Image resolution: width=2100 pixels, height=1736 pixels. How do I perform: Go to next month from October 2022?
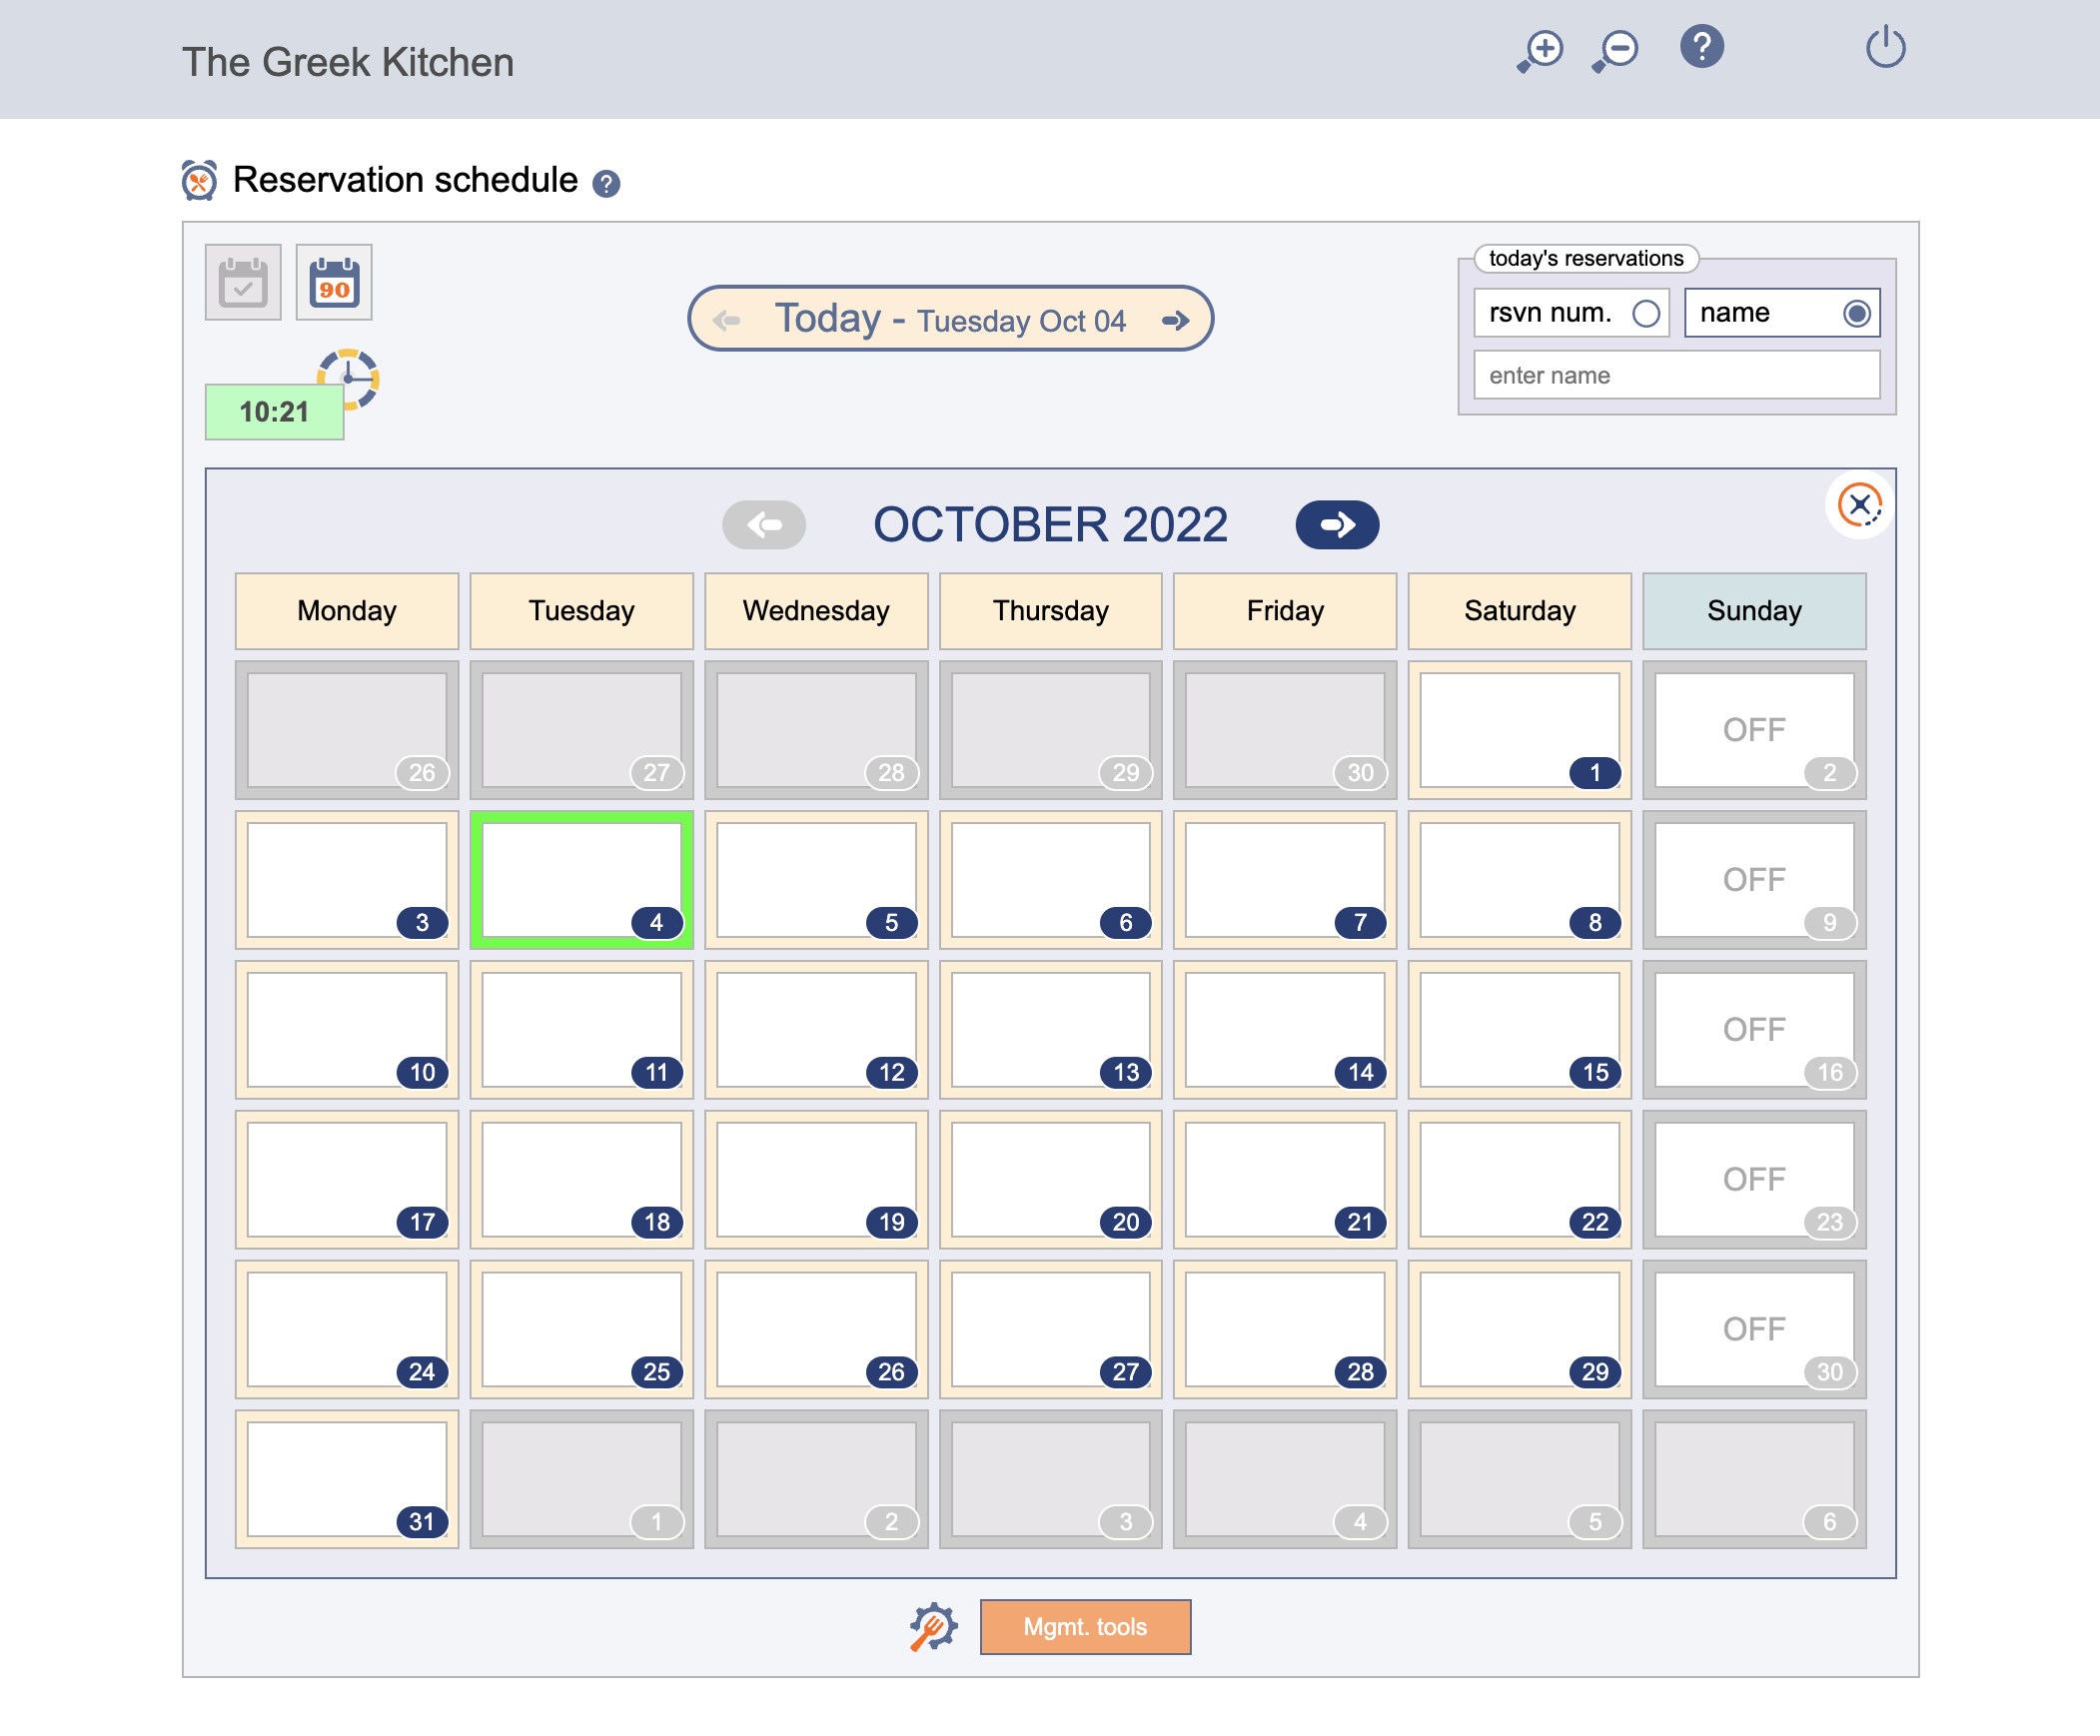1337,525
